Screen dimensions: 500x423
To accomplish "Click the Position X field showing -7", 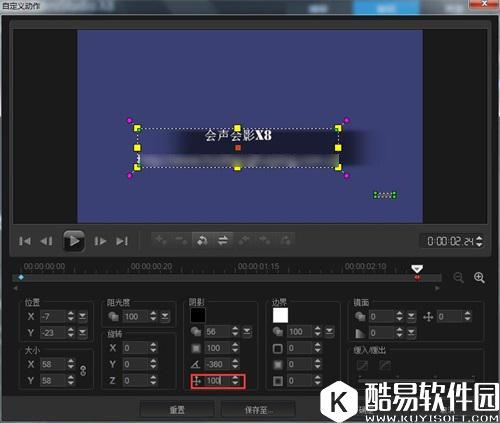I will coord(53,316).
